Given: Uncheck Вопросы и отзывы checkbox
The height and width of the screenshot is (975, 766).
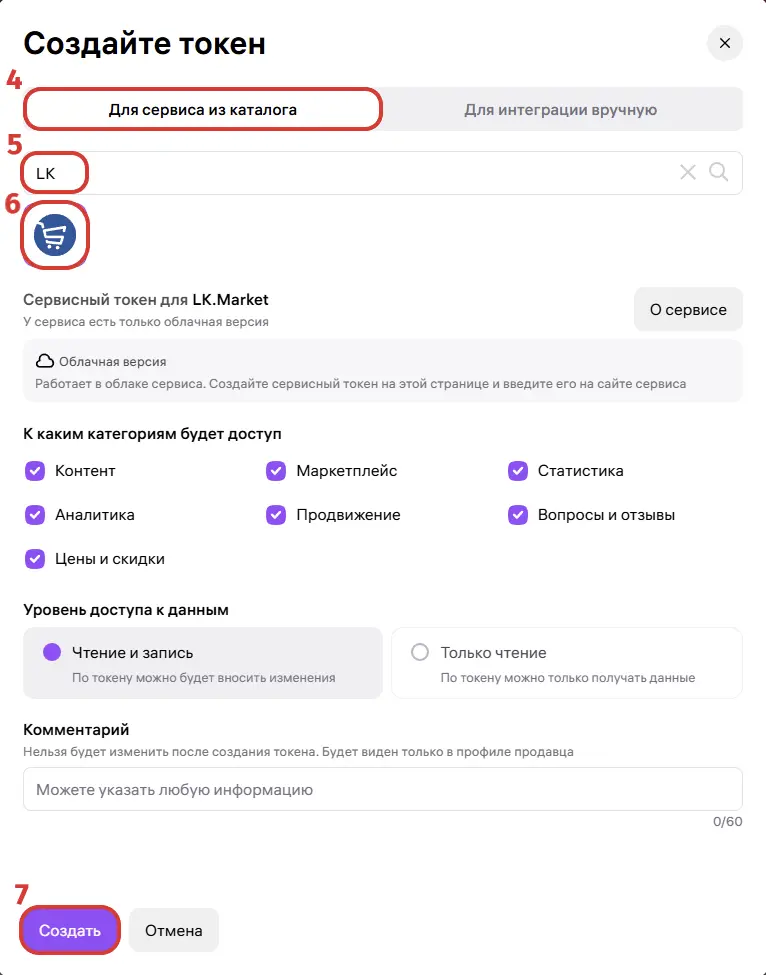Looking at the screenshot, I should coord(518,515).
